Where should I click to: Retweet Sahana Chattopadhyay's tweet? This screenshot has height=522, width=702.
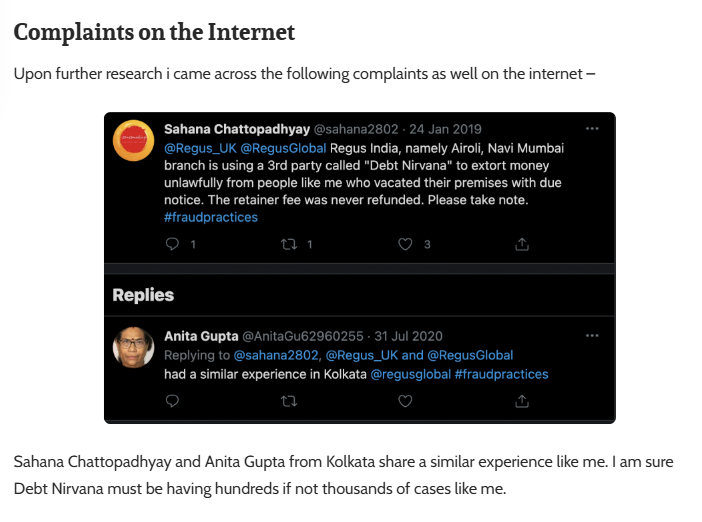point(289,244)
